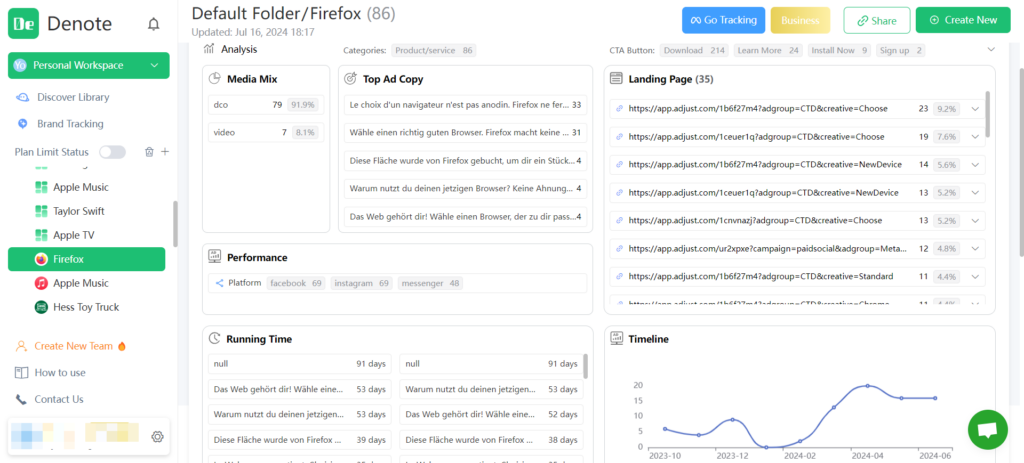Click 2024-04 peak point on Timeline
The image size is (1024, 463).
point(867,386)
